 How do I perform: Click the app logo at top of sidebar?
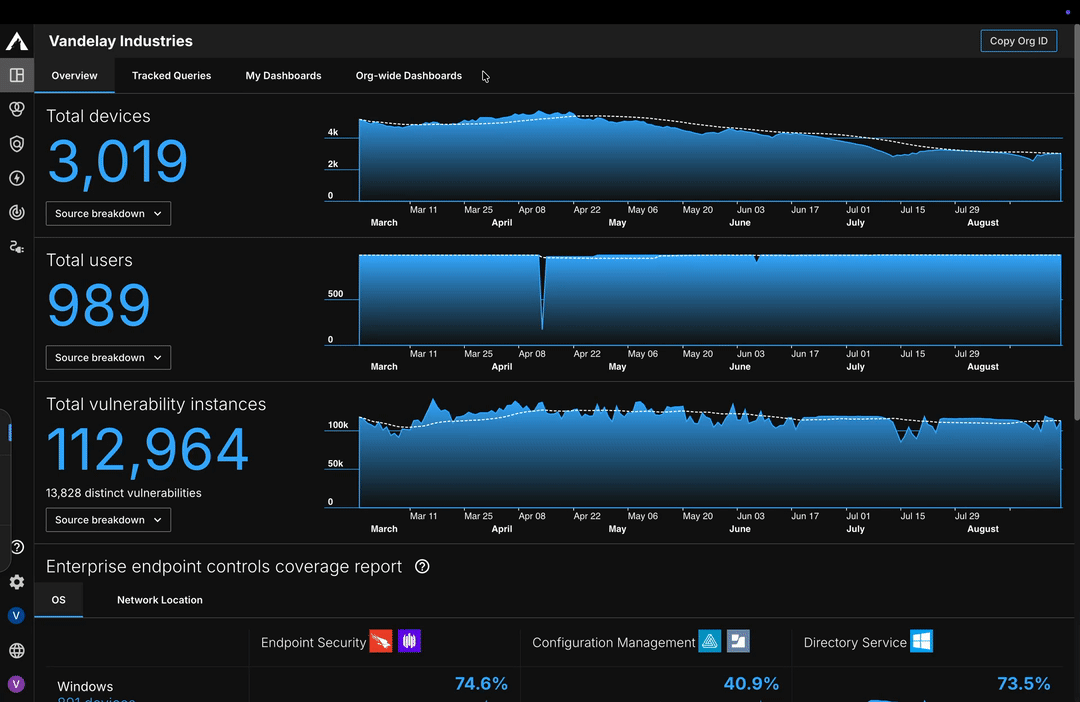pyautogui.click(x=17, y=41)
